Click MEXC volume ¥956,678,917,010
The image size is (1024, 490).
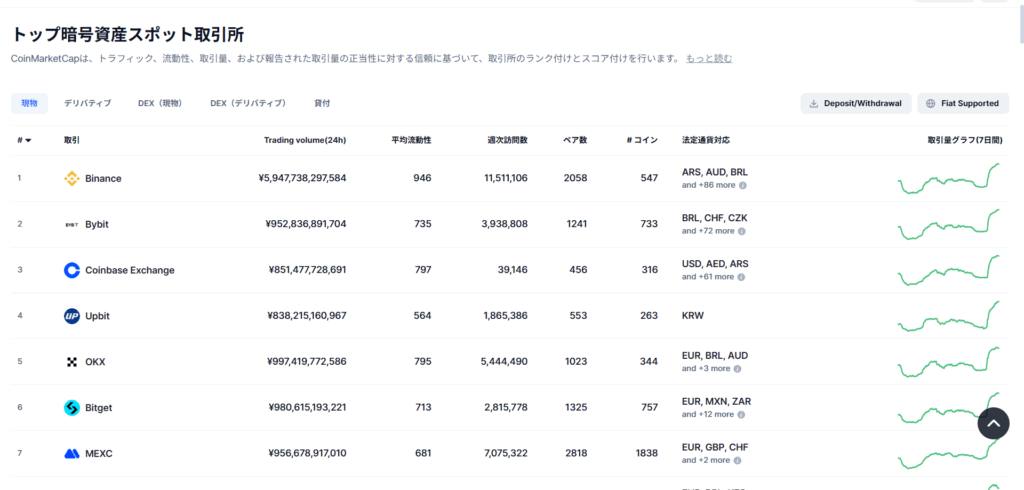tap(307, 453)
